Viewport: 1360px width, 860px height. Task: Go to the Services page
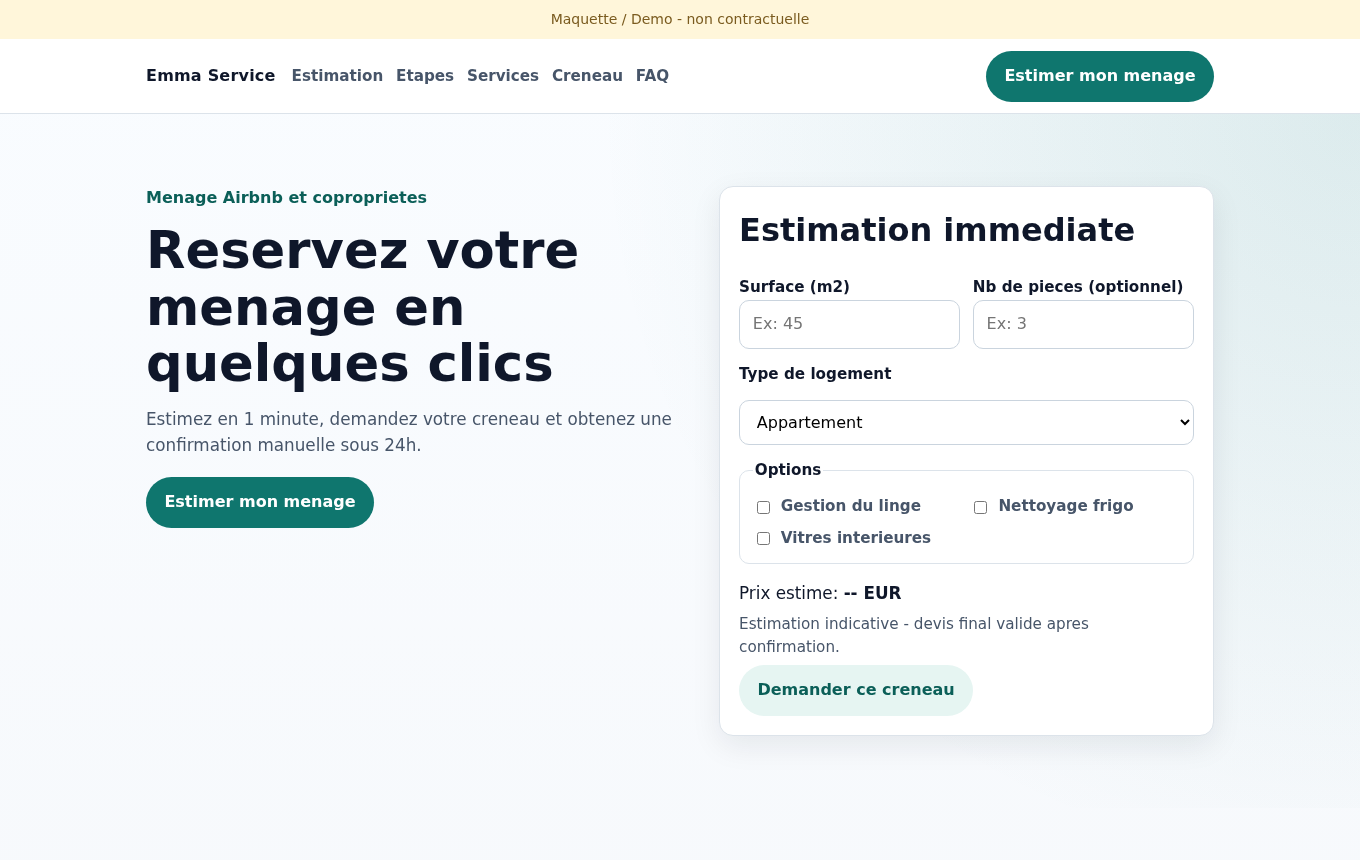[503, 76]
